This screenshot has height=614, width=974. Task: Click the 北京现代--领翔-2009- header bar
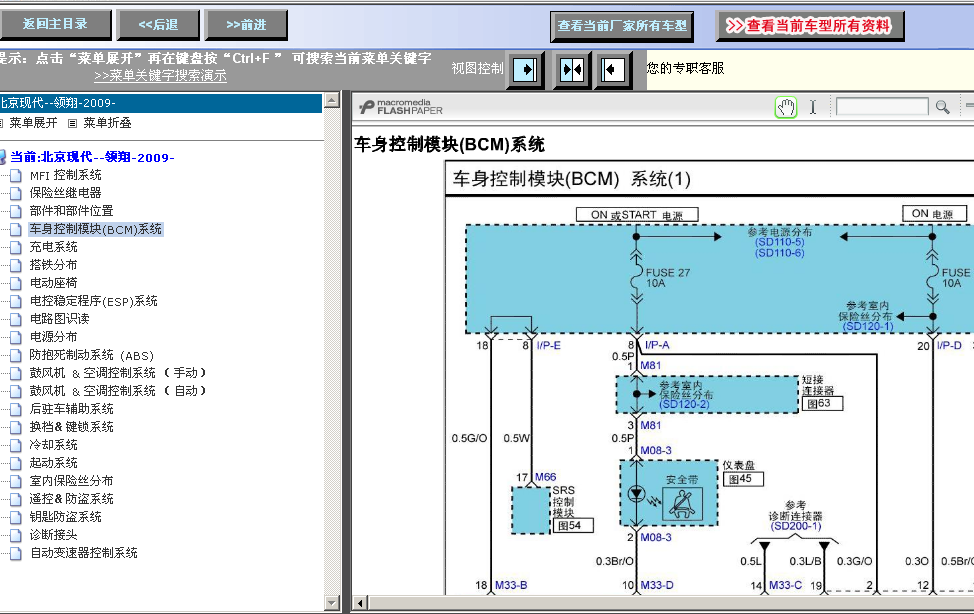point(161,103)
